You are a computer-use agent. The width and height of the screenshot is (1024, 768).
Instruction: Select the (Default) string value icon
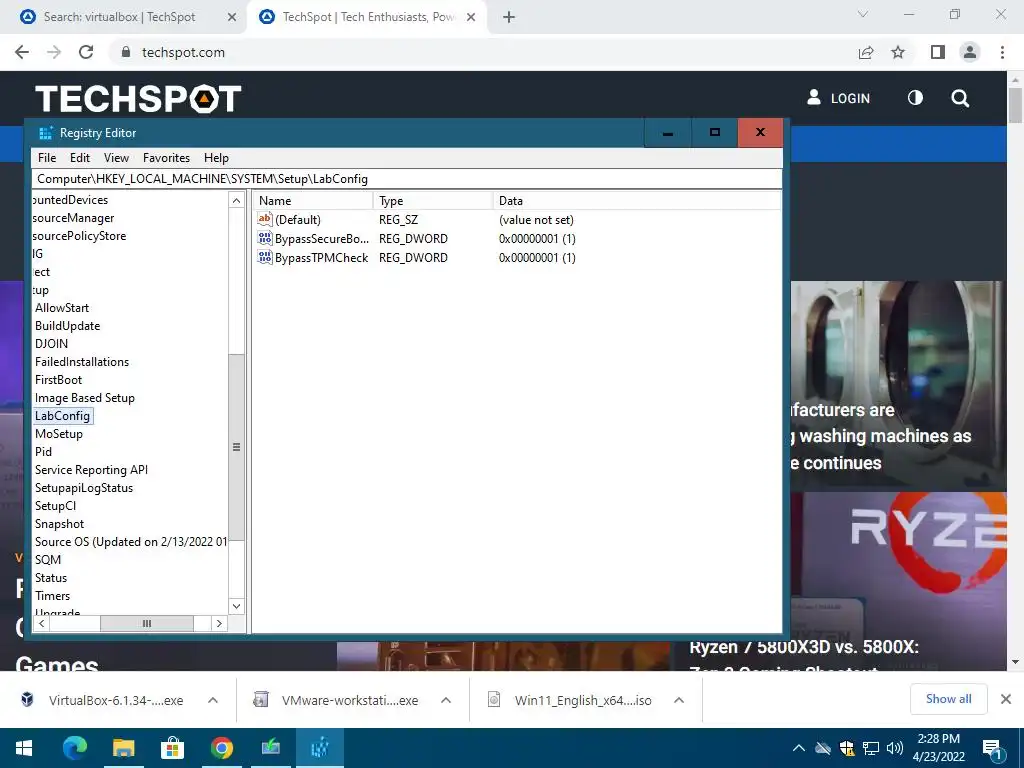tap(264, 219)
